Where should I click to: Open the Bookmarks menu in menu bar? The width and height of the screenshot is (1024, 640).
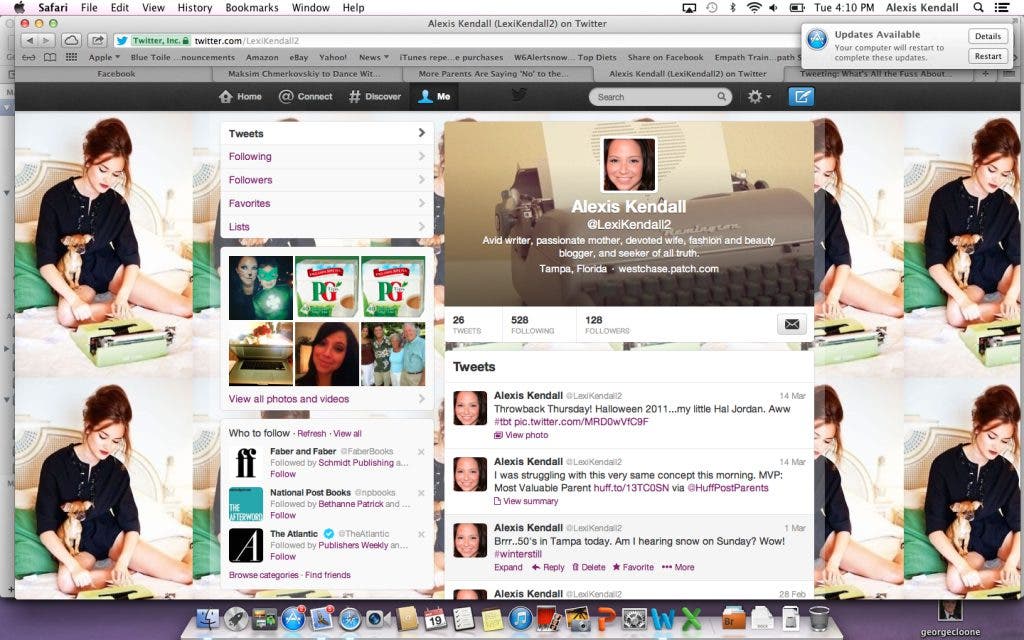point(251,8)
